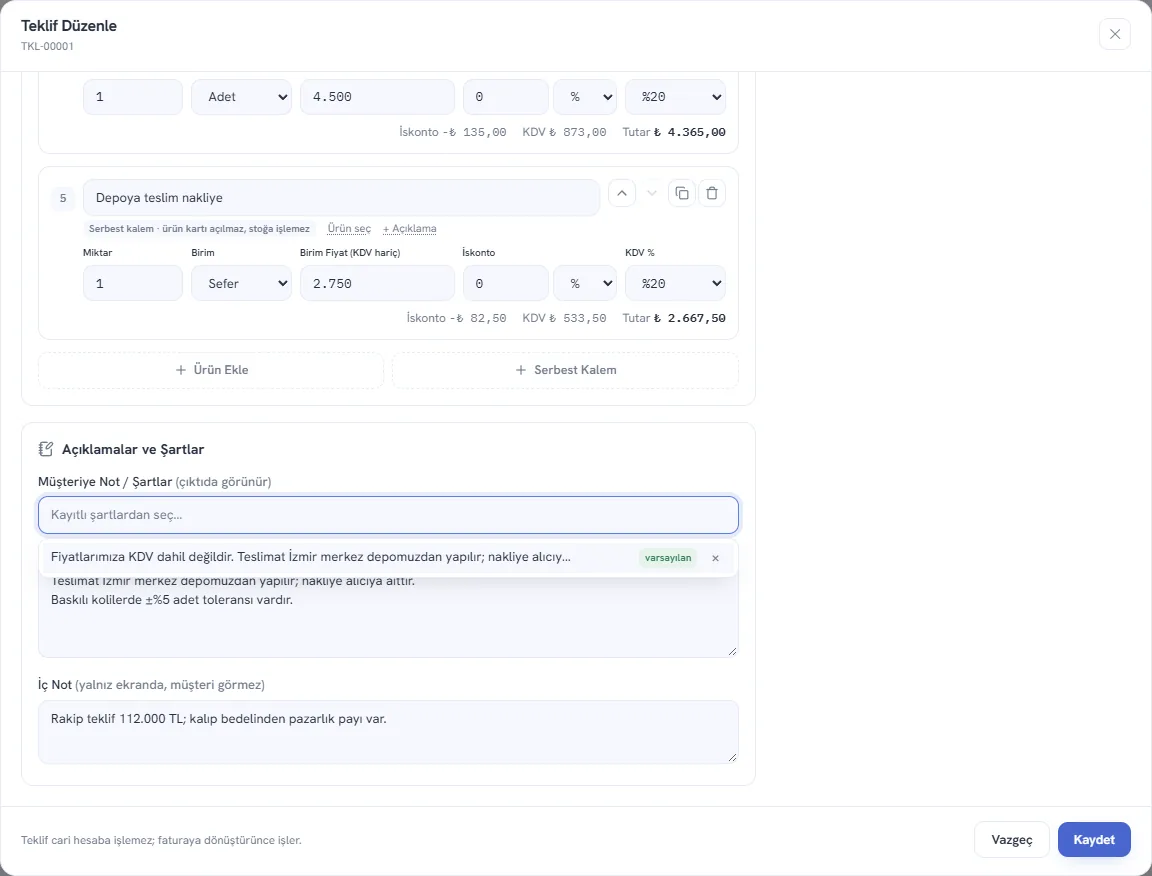The height and width of the screenshot is (876, 1152).
Task: Save the quote with Kaydet
Action: (x=1094, y=840)
